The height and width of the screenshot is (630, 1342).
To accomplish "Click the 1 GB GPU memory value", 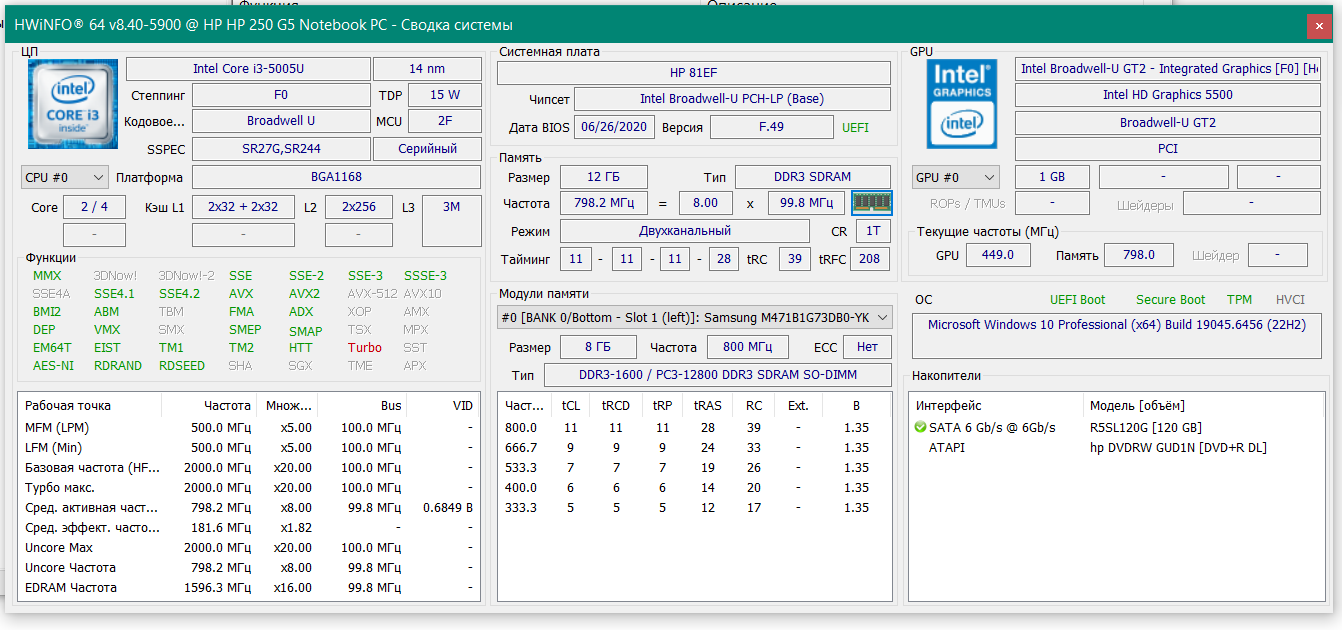I will (x=1052, y=177).
